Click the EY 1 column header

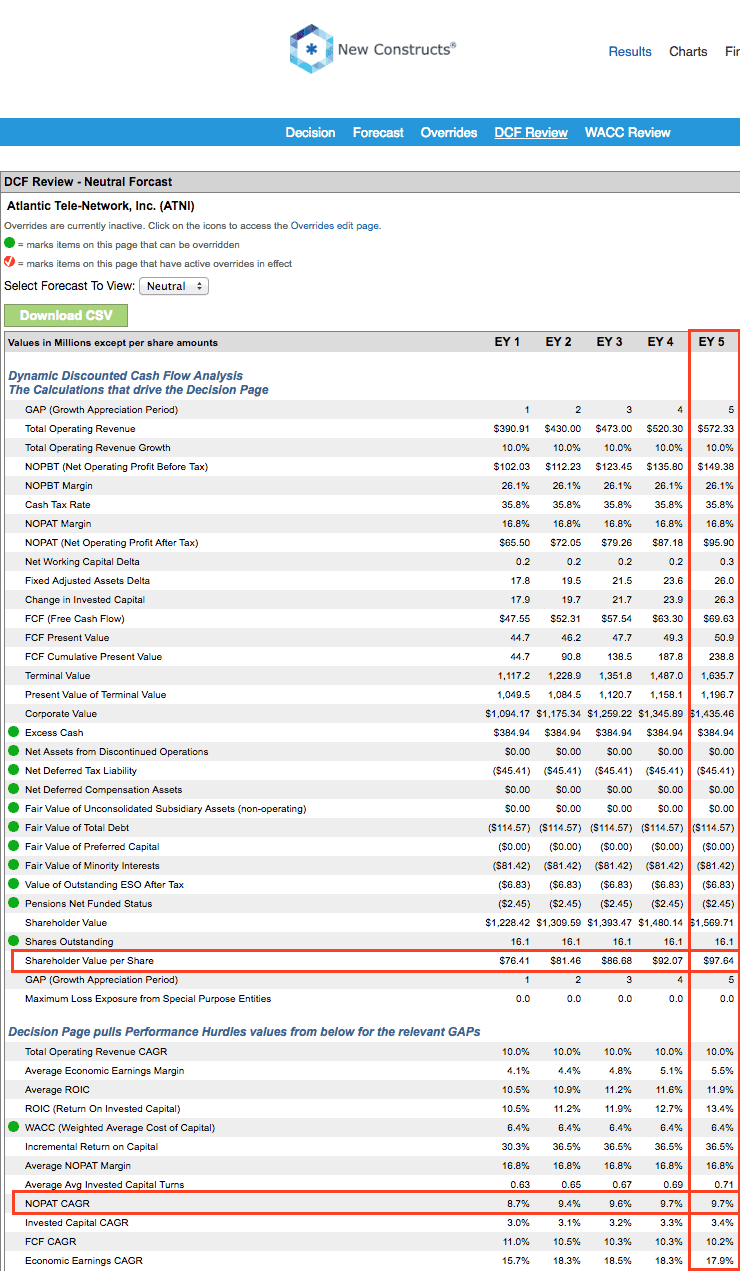(x=507, y=342)
